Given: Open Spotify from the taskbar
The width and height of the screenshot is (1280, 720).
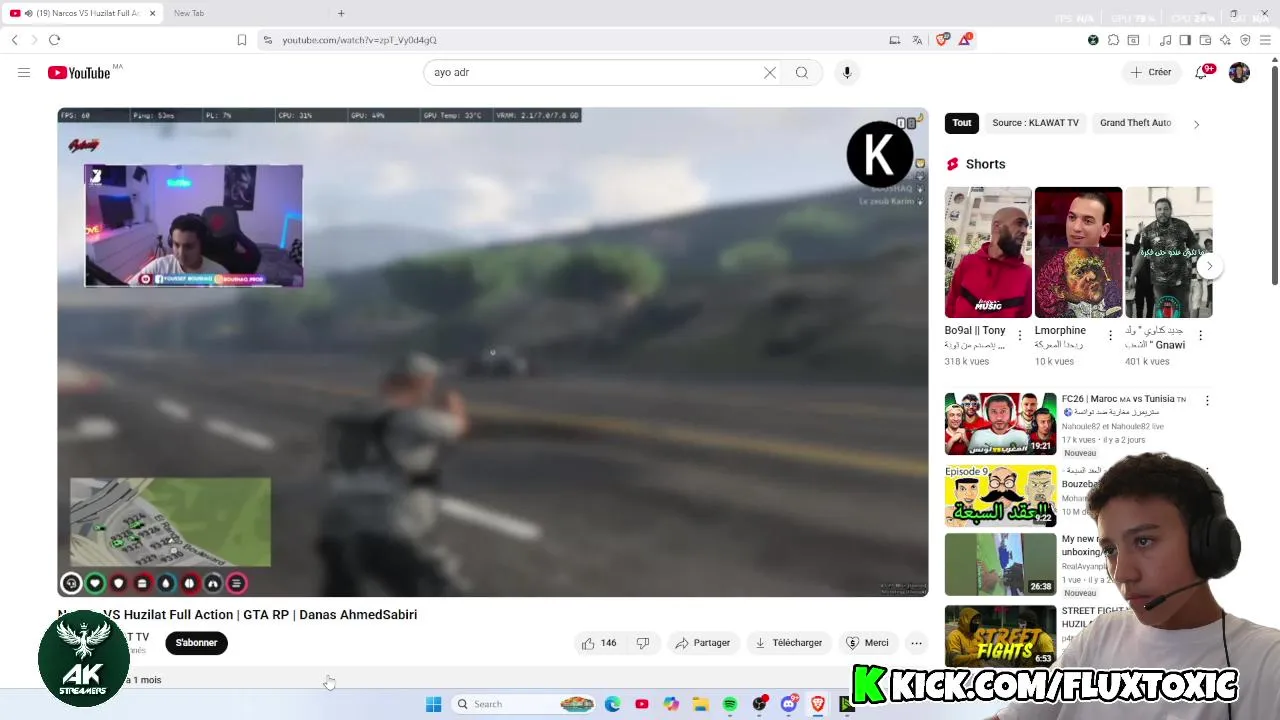Looking at the screenshot, I should tap(730, 704).
